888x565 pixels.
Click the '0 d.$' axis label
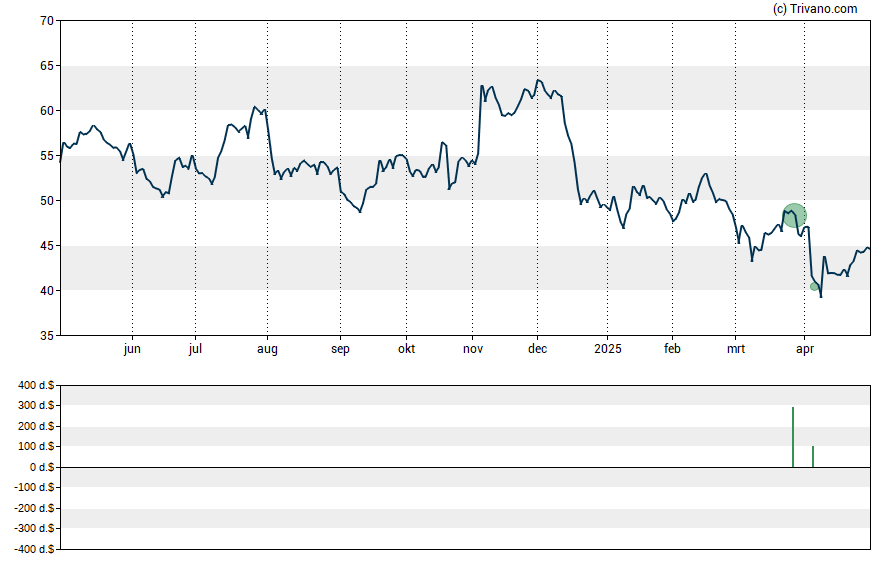pyautogui.click(x=42, y=467)
